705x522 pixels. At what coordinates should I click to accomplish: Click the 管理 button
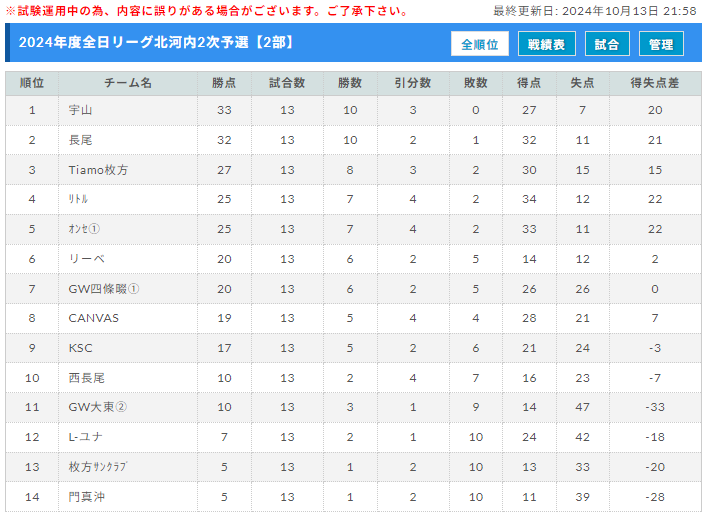tap(661, 44)
